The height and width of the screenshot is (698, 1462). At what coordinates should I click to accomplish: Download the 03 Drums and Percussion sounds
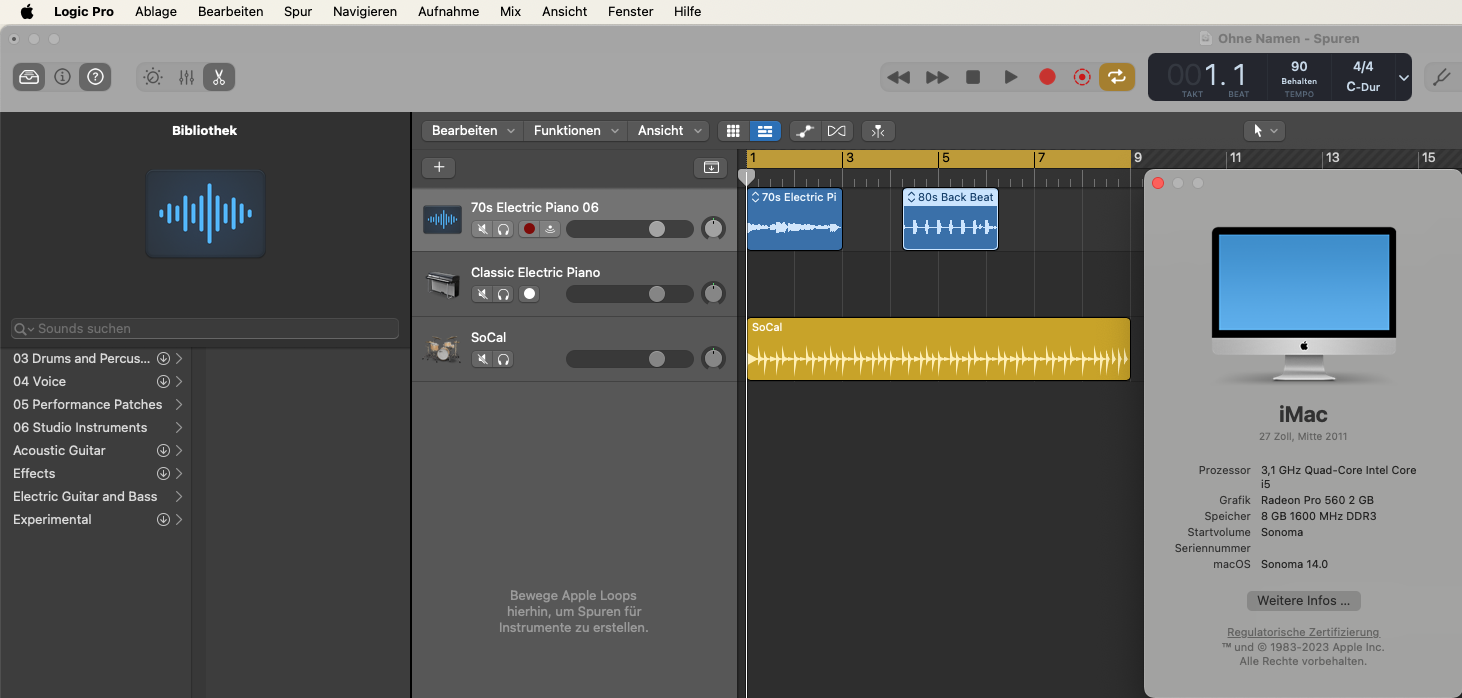(x=163, y=358)
